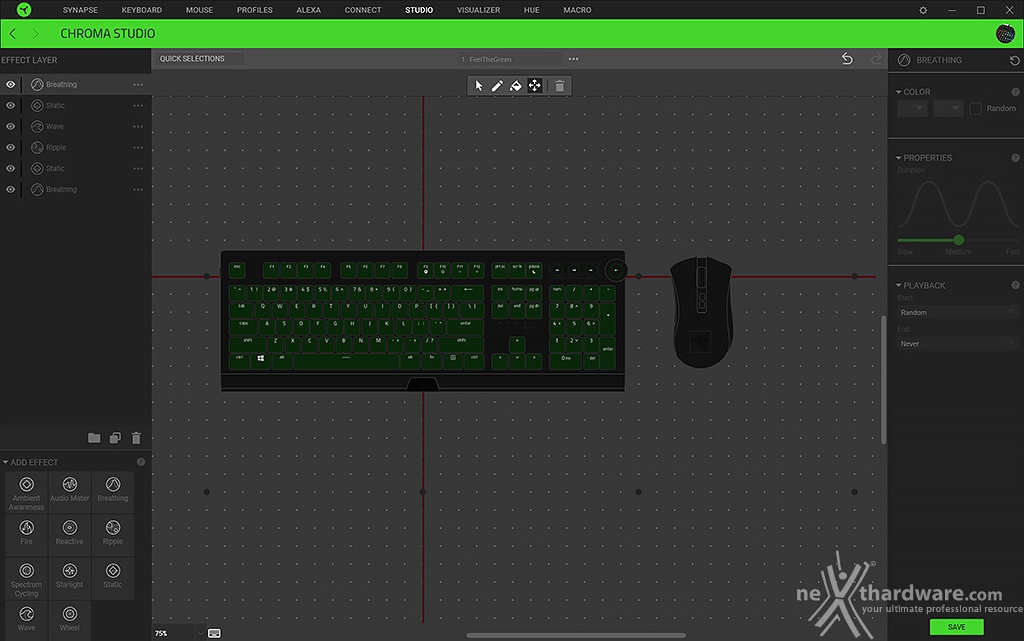Image resolution: width=1024 pixels, height=641 pixels.
Task: Hide the Static layer directly below Ripple
Action: (10, 168)
